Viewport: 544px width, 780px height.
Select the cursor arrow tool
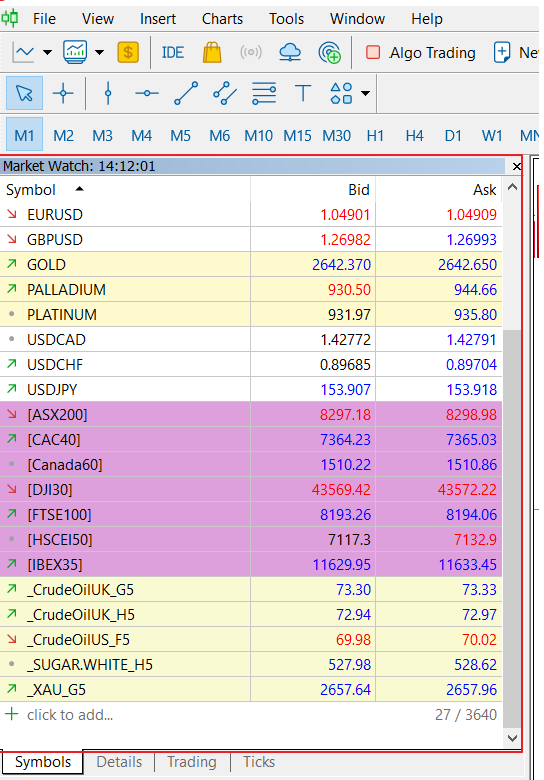point(24,93)
